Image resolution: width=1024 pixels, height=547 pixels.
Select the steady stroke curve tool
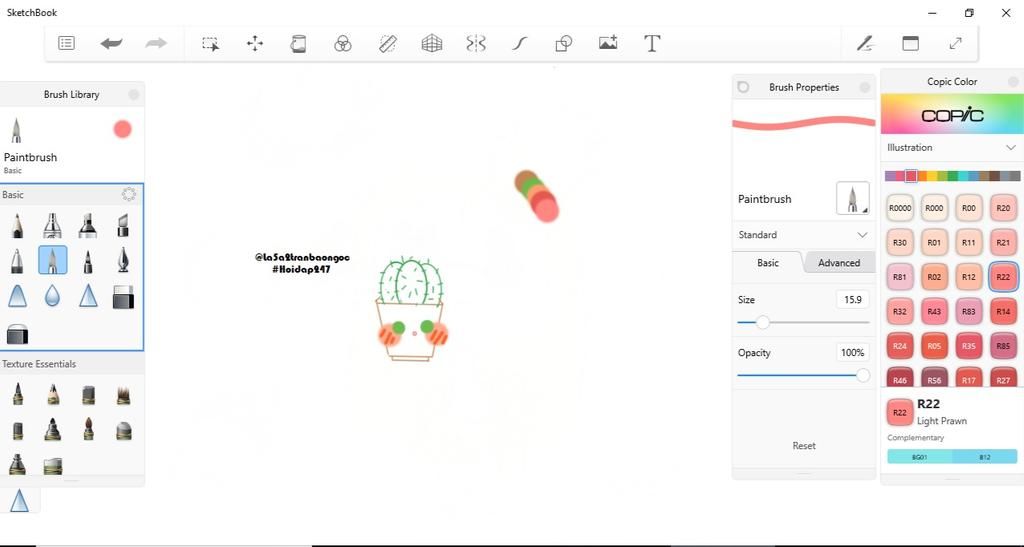[519, 44]
